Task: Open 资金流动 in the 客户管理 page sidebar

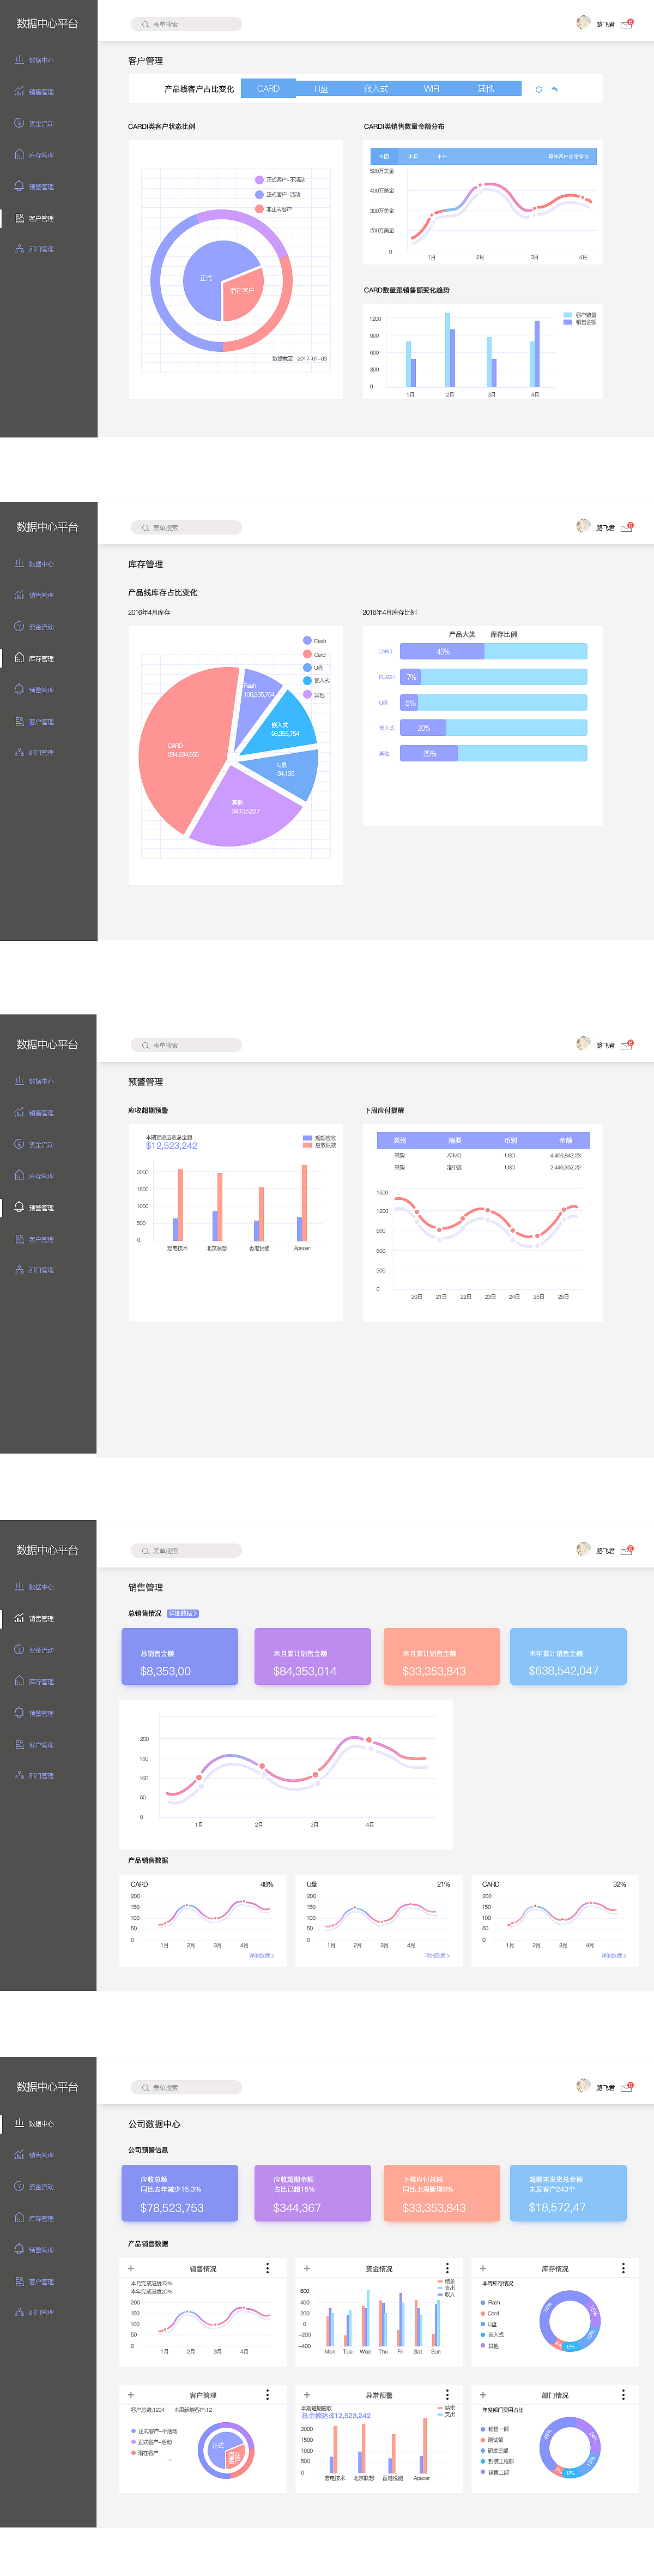Action: click(34, 123)
